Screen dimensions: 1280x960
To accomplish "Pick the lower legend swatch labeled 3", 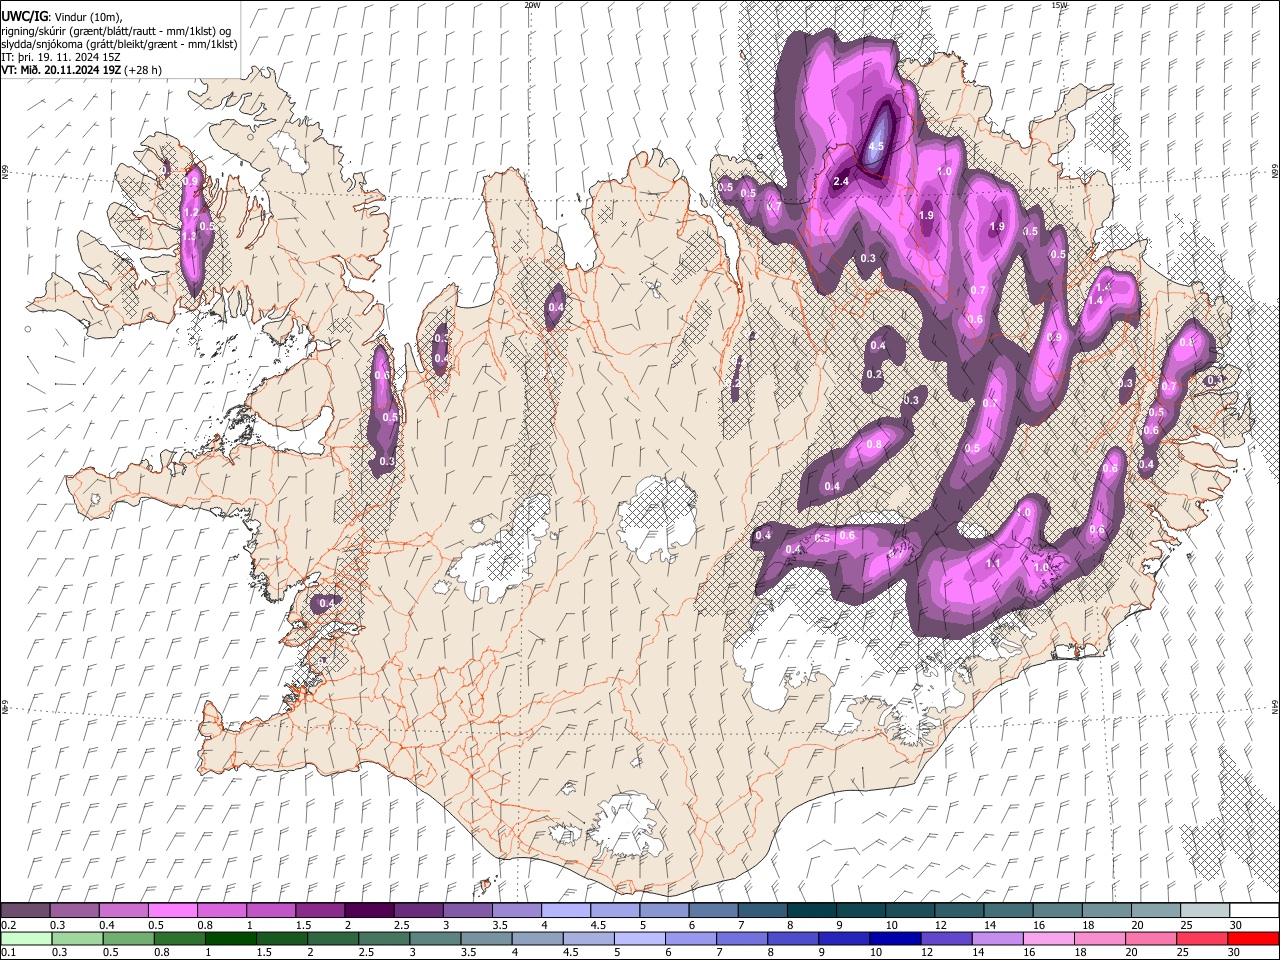I will point(435,938).
